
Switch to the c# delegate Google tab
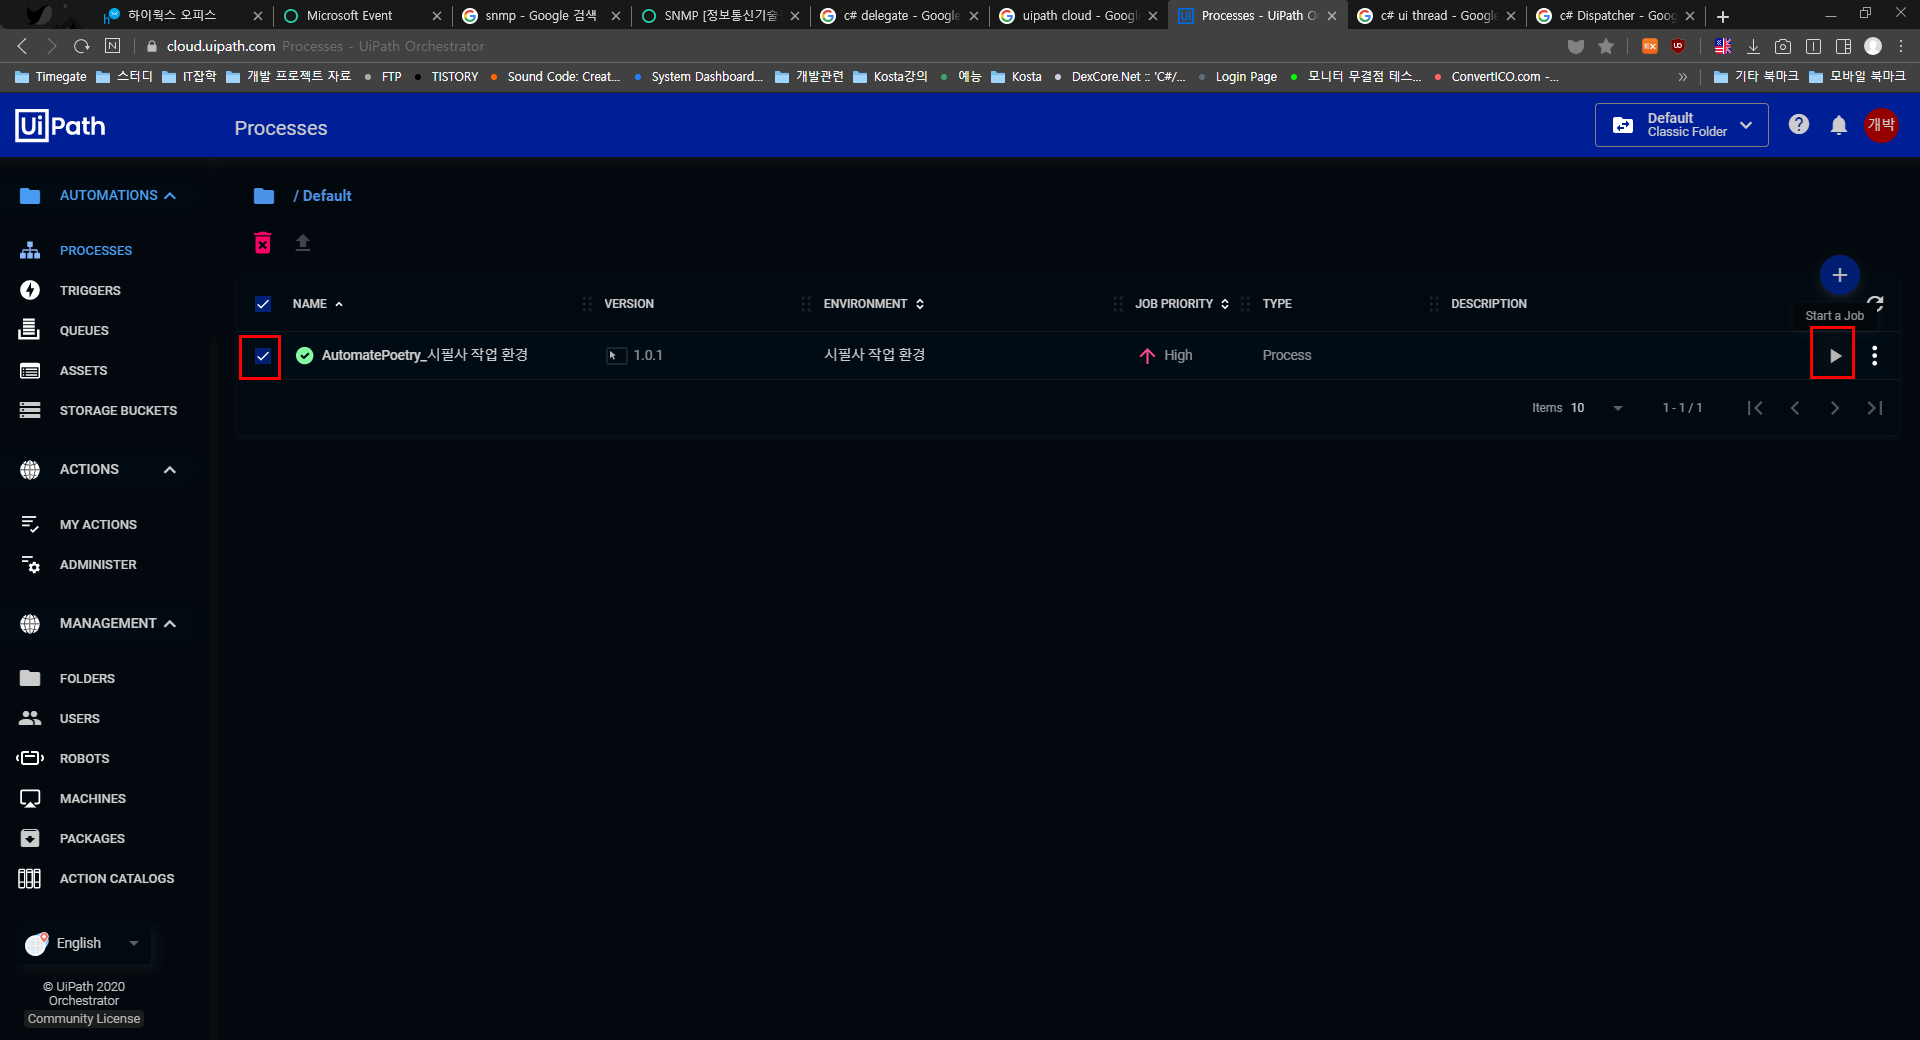[x=899, y=16]
